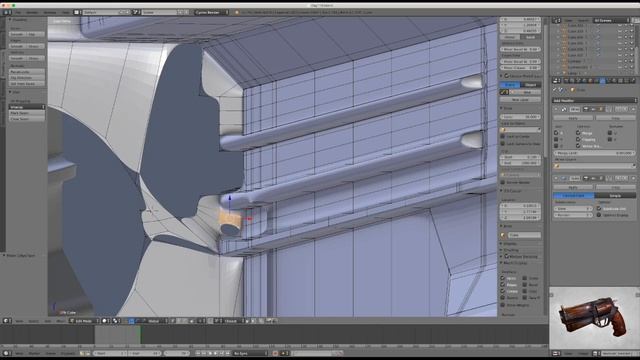Open the World properties tab icon
Viewport: 640px width, 360px height.
click(584, 80)
